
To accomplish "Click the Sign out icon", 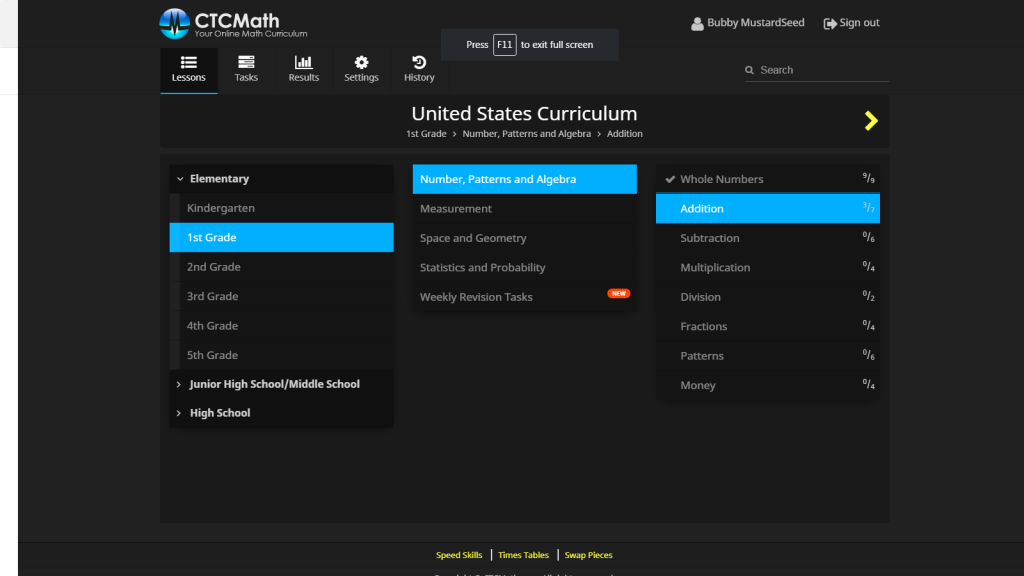I will point(829,24).
